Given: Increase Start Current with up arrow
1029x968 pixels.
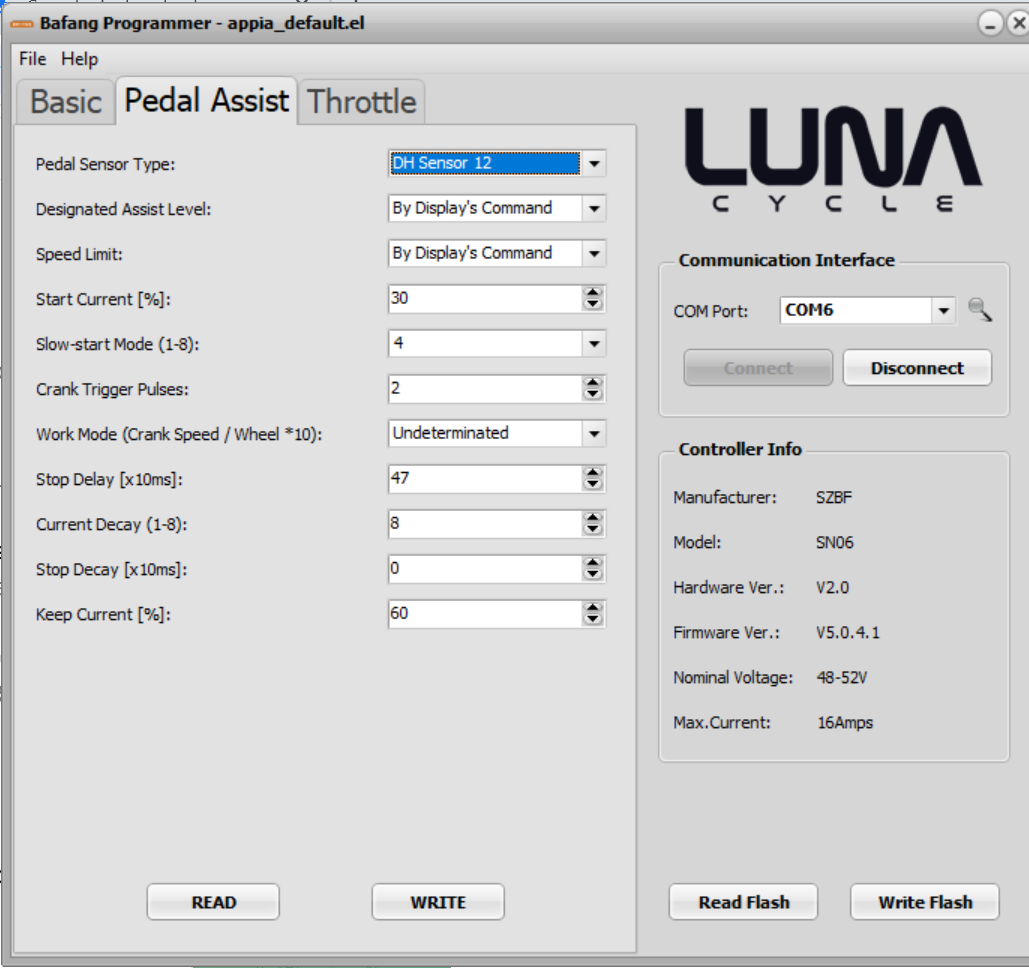Looking at the screenshot, I should point(593,292).
